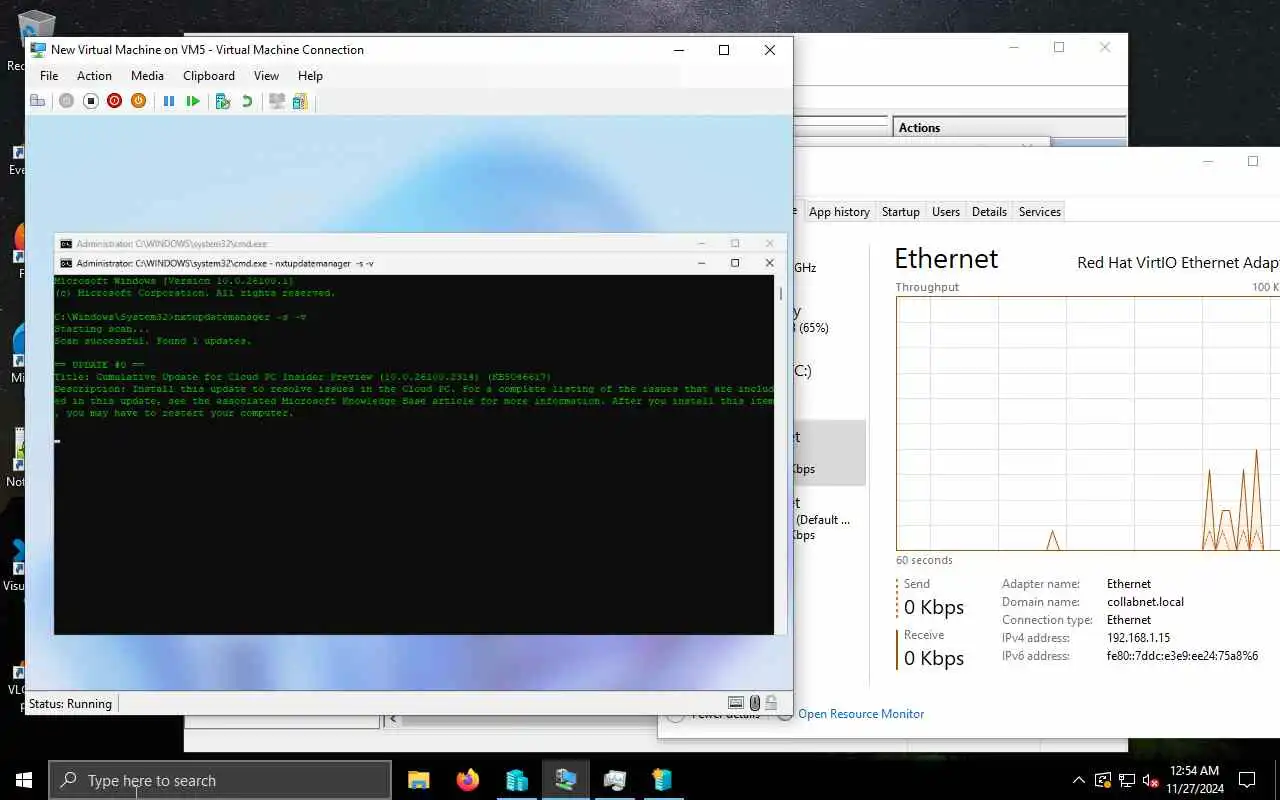Open the clock and date in the taskbar
Viewport: 1280px width, 800px height.
point(1193,780)
